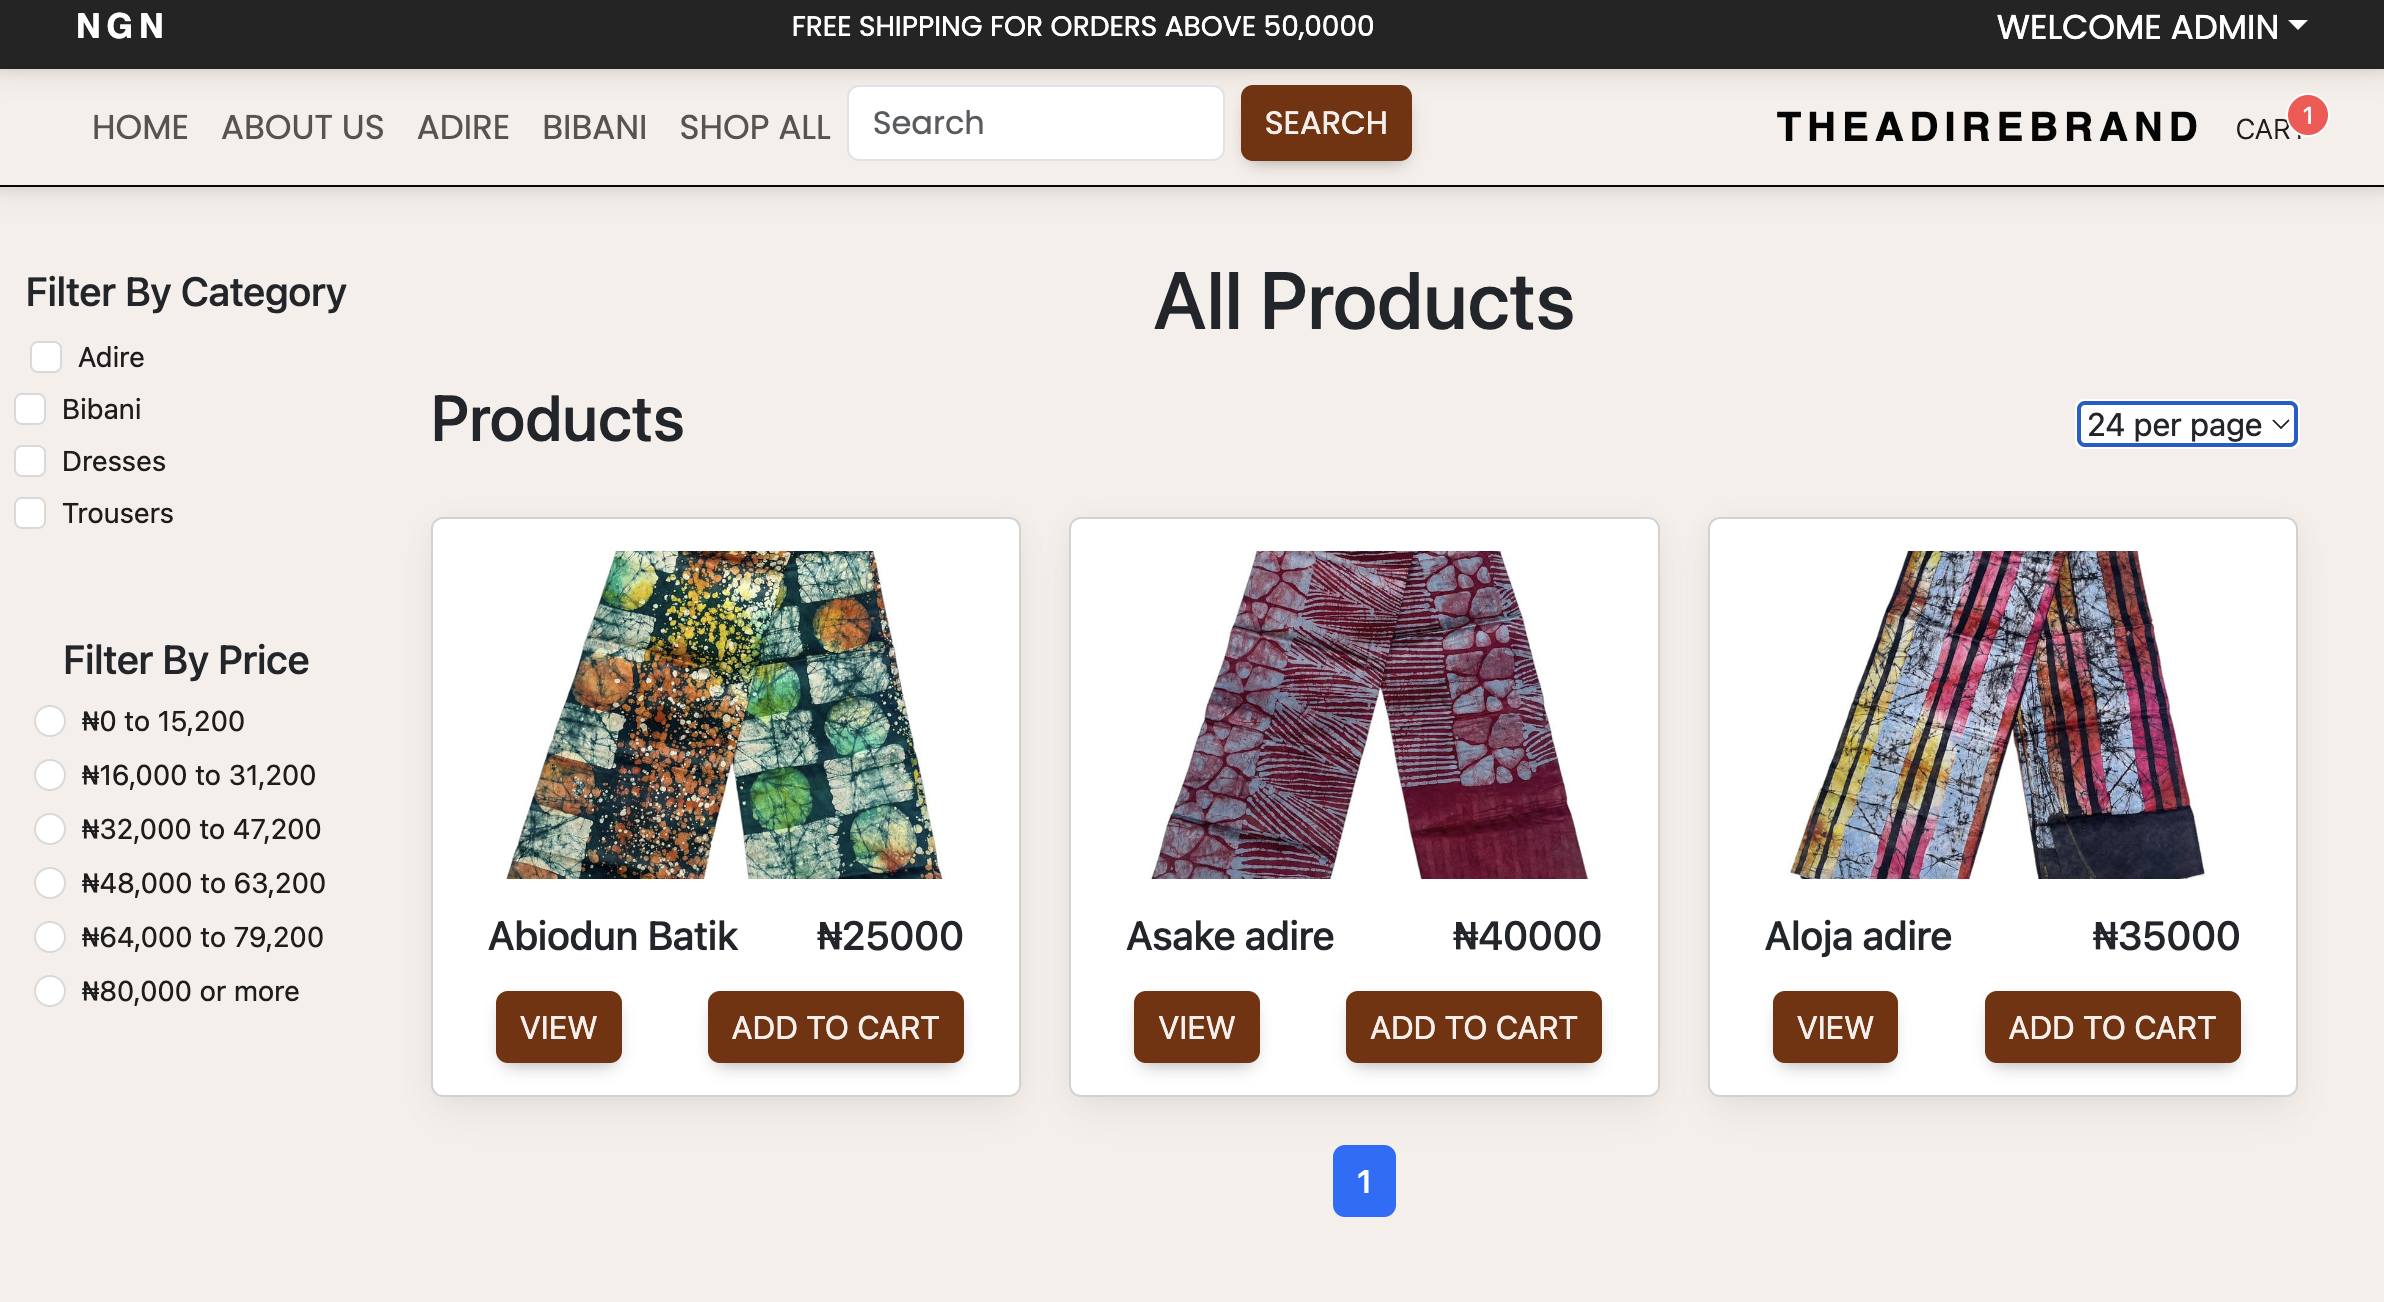Expand the Welcome Admin dropdown menu
The height and width of the screenshot is (1302, 2384).
(2151, 27)
